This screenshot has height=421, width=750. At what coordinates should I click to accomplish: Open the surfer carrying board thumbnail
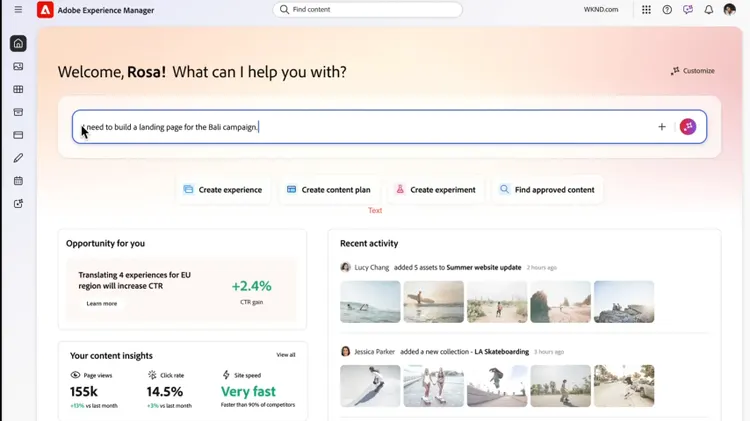[x=433, y=302]
